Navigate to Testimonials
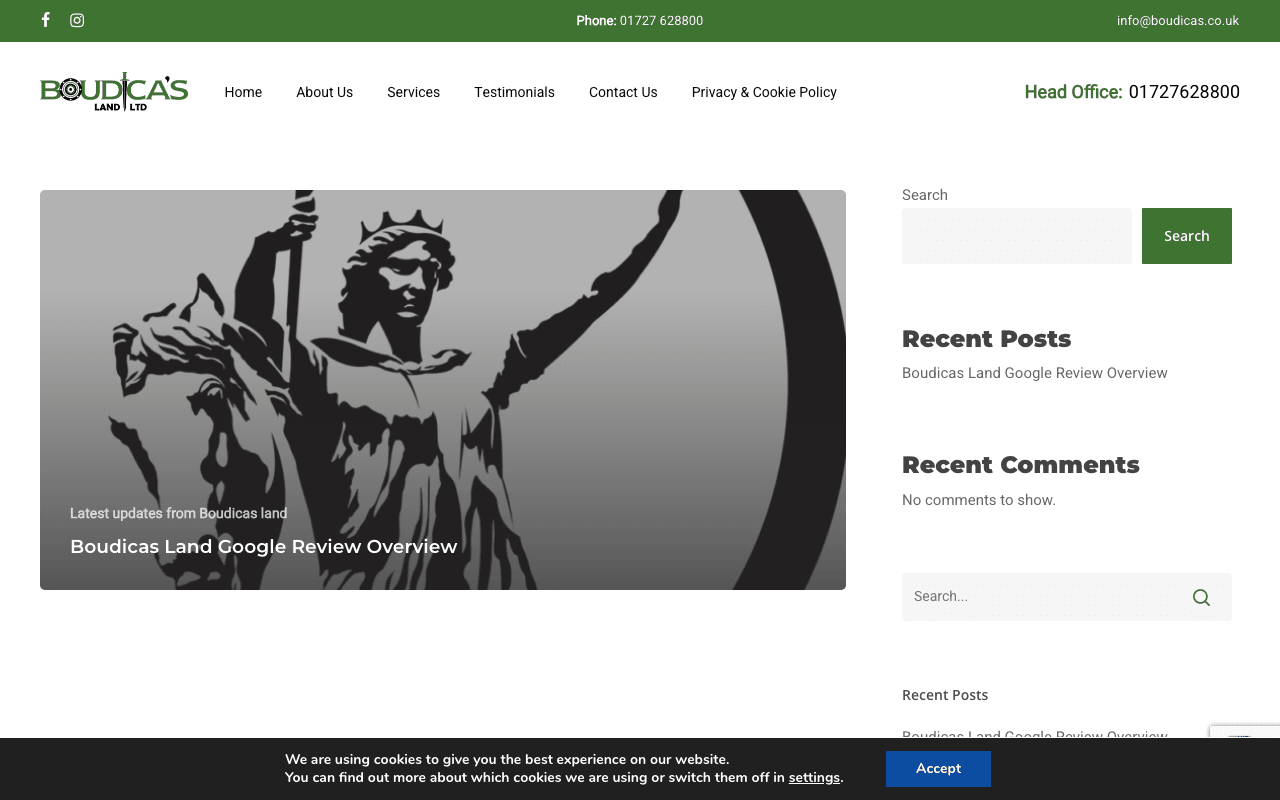 pos(514,92)
